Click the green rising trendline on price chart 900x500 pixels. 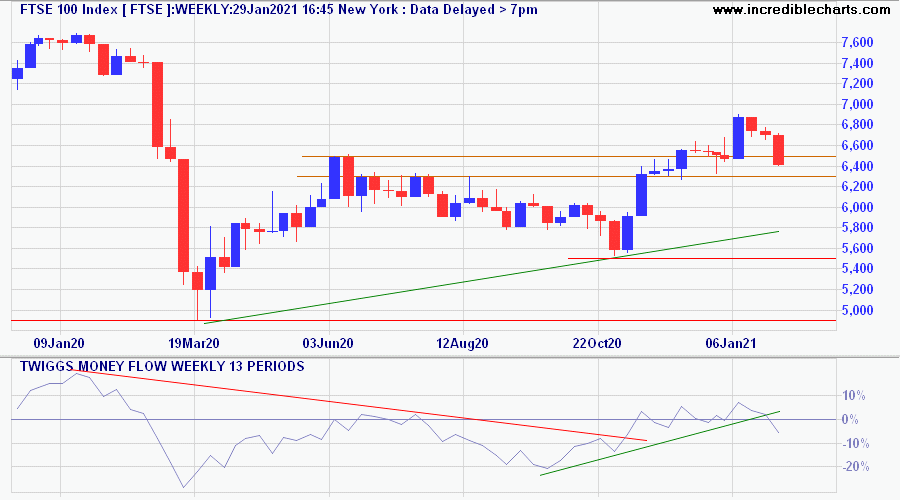coord(491,277)
